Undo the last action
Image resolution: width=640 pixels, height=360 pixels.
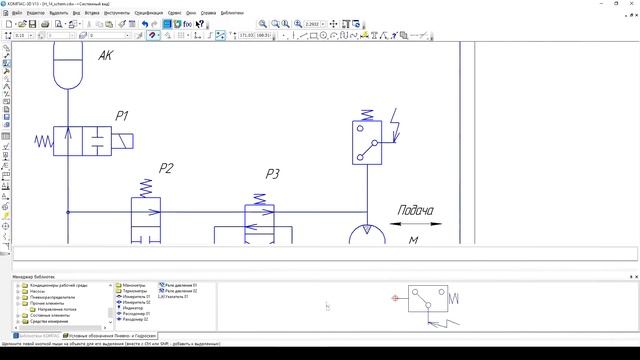pos(145,24)
